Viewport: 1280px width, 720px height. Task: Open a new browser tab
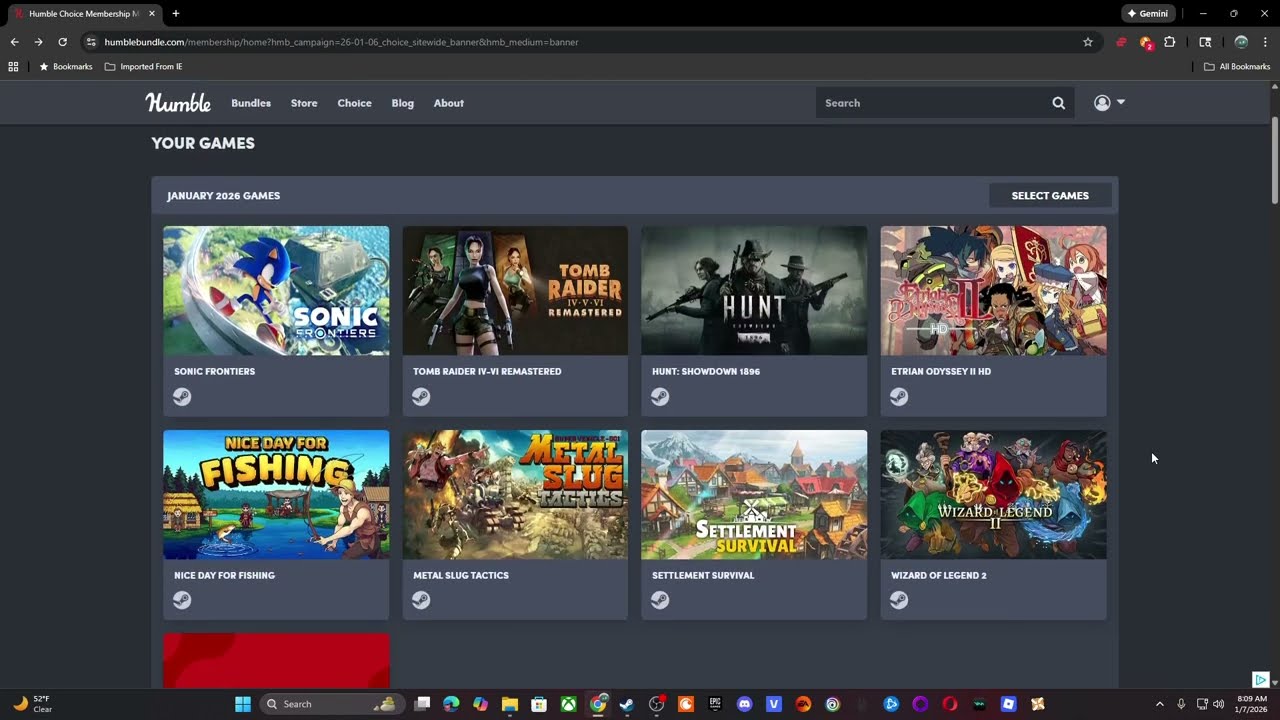(176, 14)
